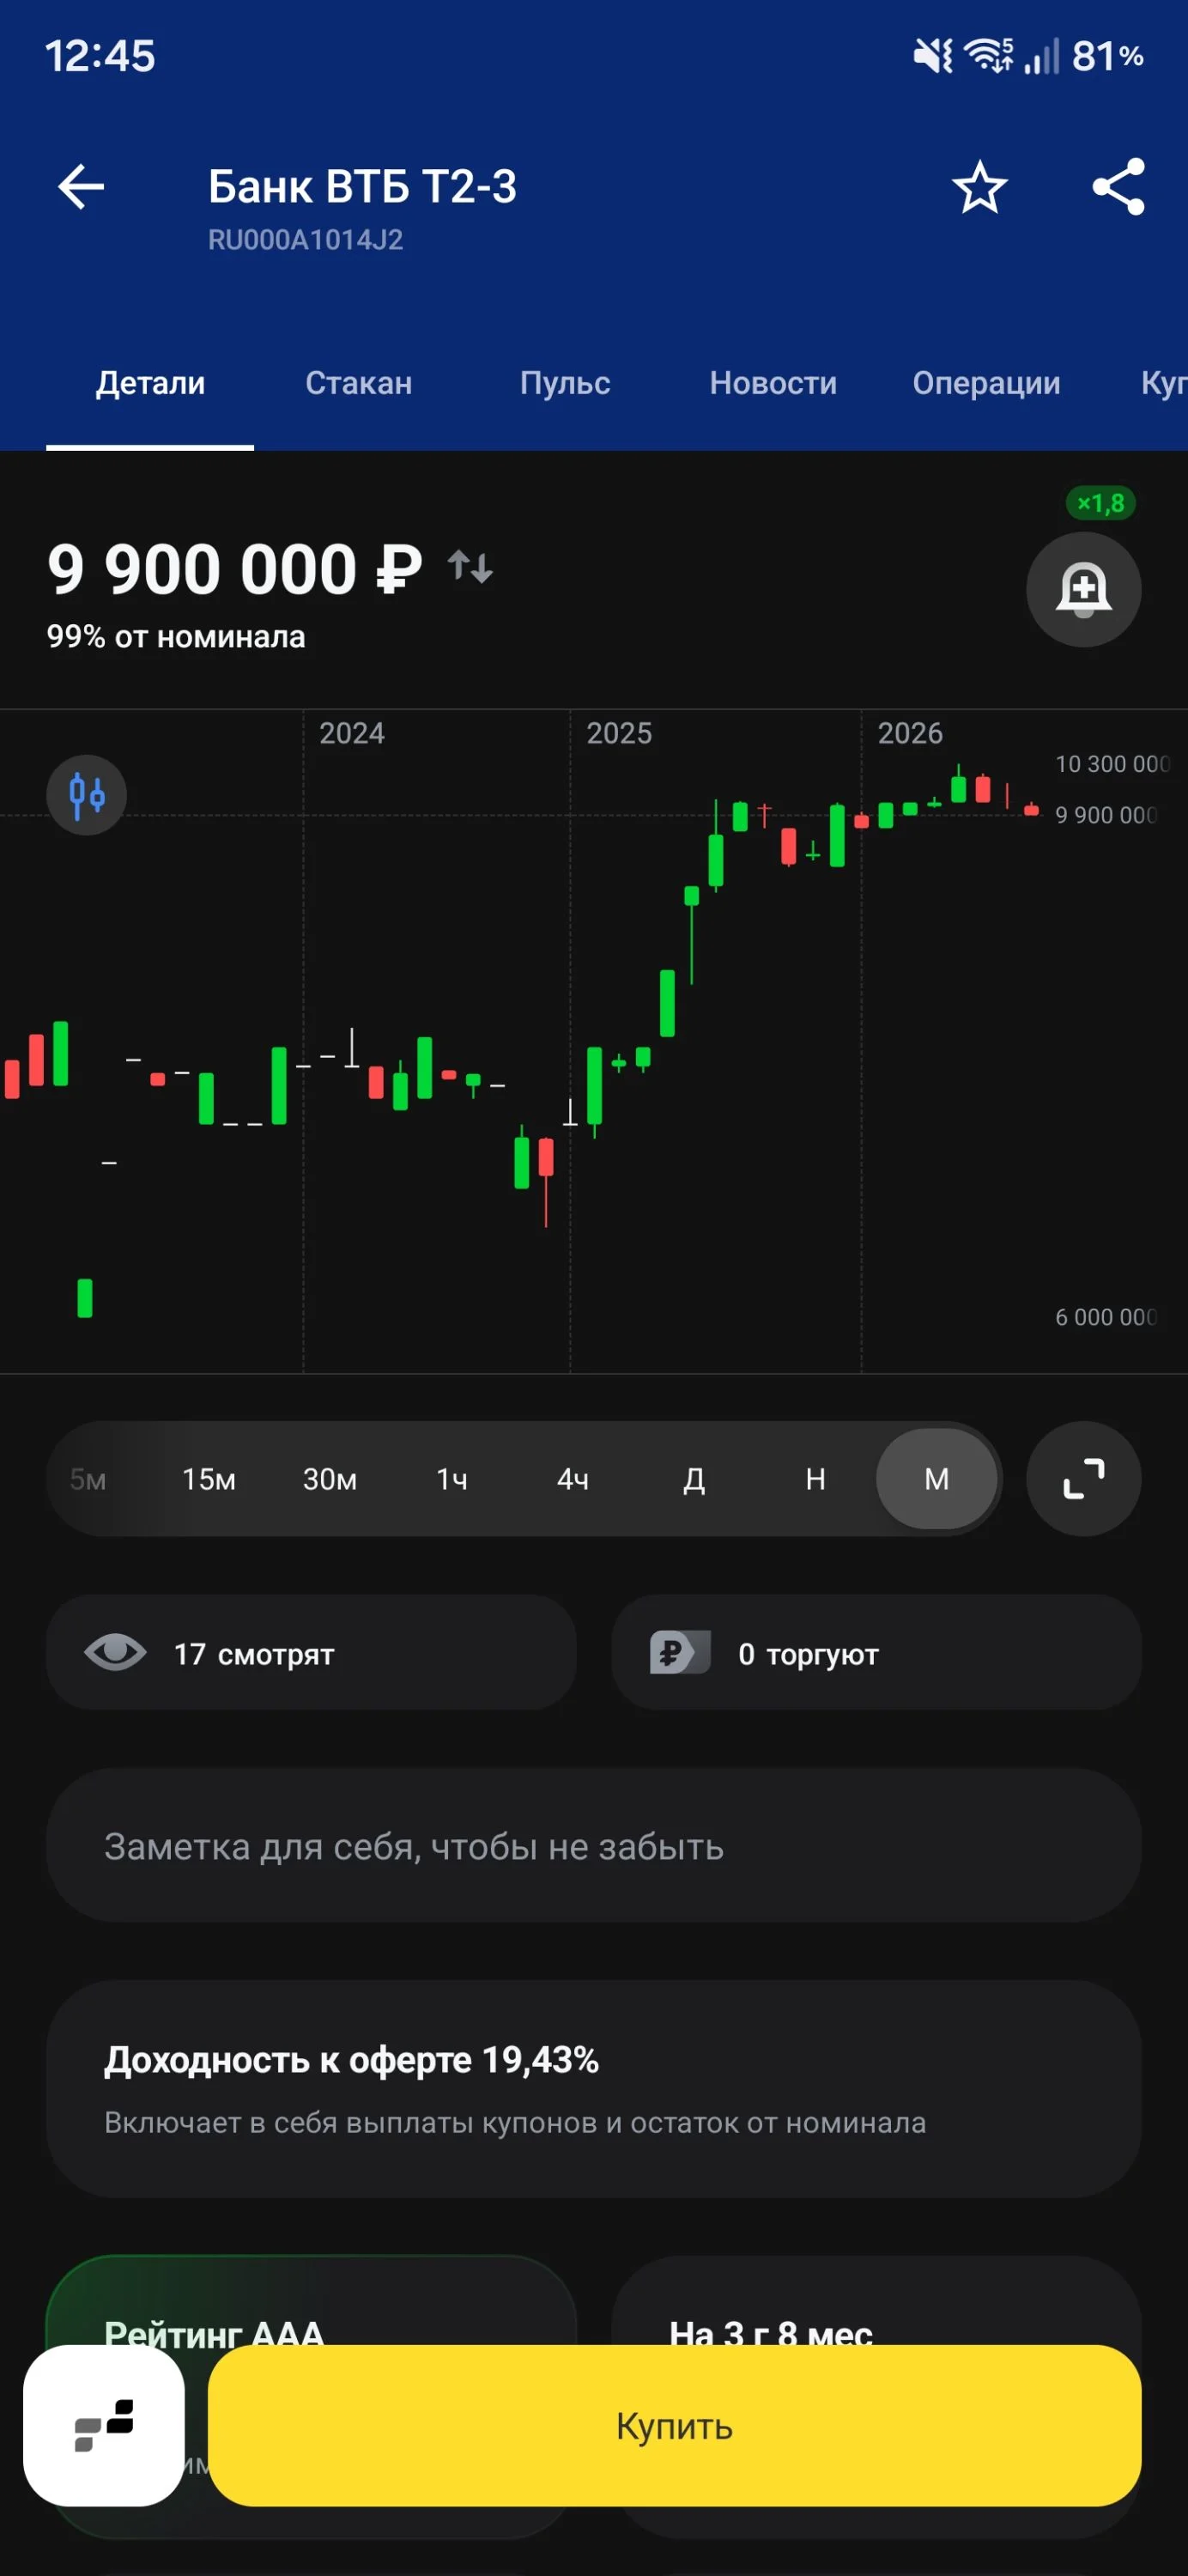Switch chart type with candlestick icon
This screenshot has width=1188, height=2576.
[87, 795]
